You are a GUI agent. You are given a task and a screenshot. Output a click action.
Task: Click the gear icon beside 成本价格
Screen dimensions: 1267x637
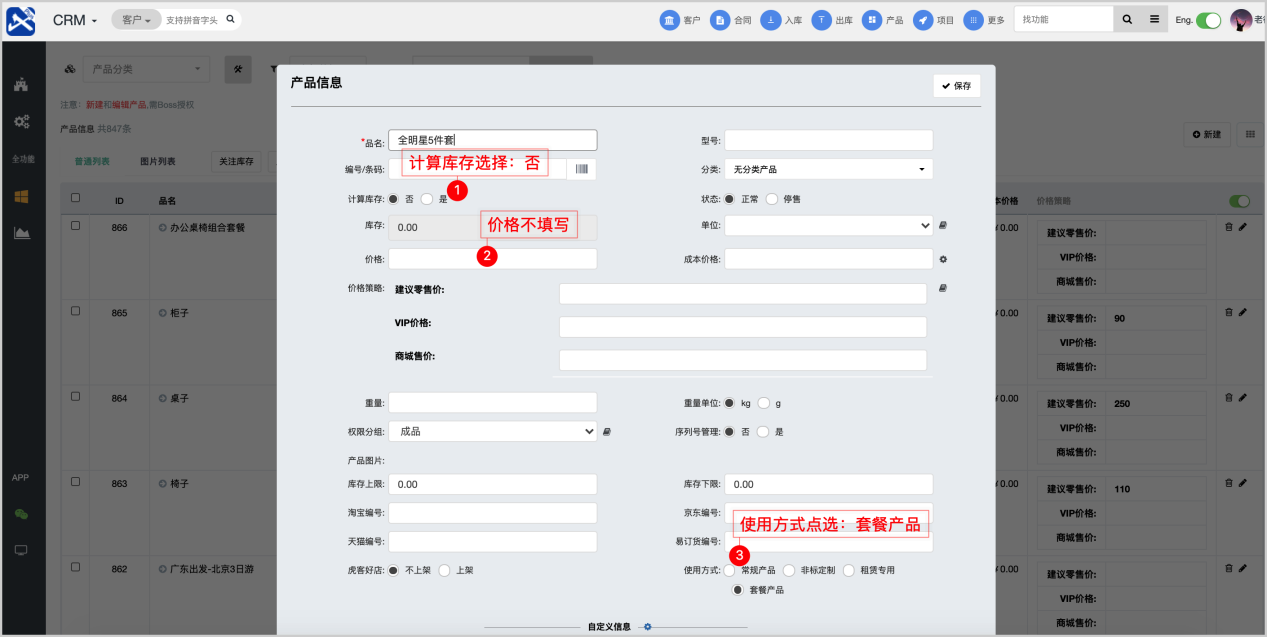tap(943, 259)
